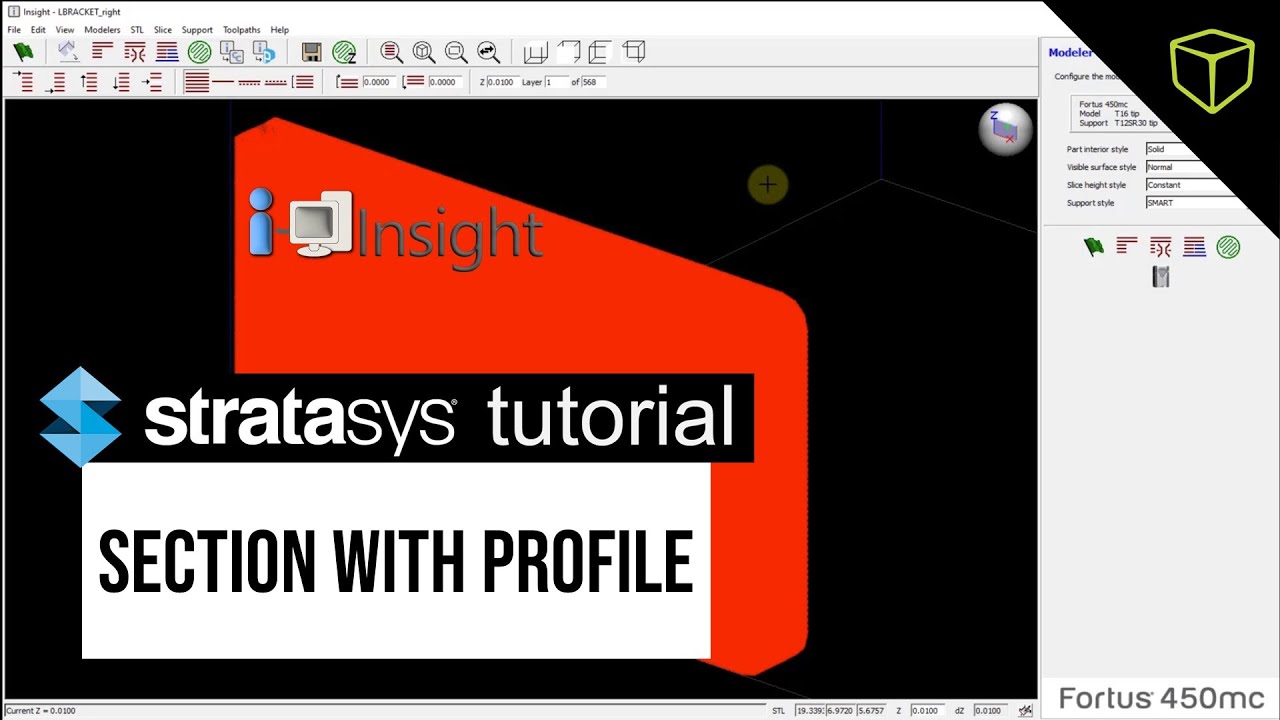
Task: Click the 'Current Z = 0.0100' status text
Action: point(41,711)
